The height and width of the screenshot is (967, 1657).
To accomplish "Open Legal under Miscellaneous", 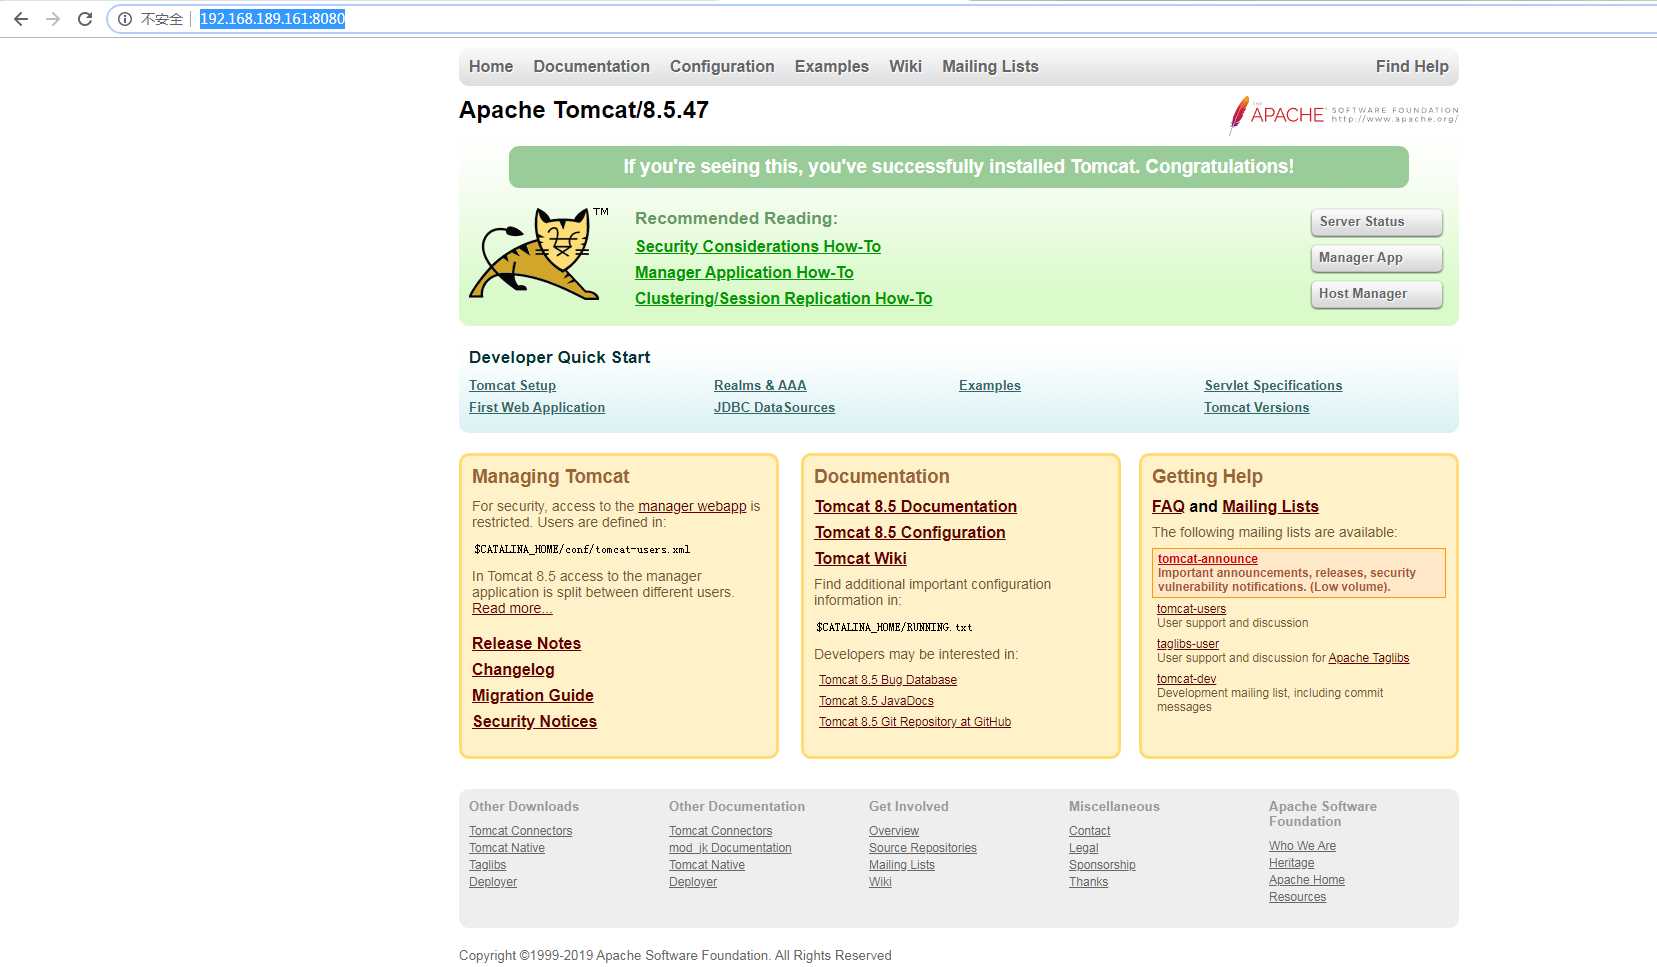I will (x=1083, y=848).
